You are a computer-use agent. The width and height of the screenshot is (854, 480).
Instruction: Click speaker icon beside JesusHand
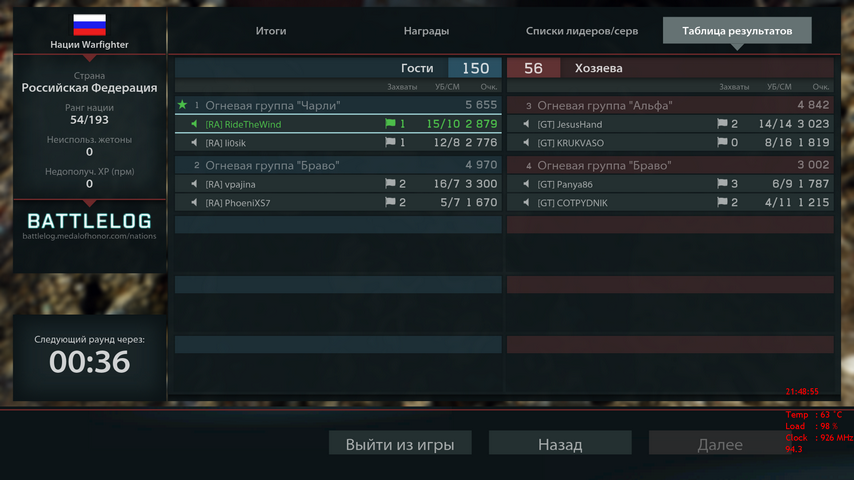(x=526, y=124)
